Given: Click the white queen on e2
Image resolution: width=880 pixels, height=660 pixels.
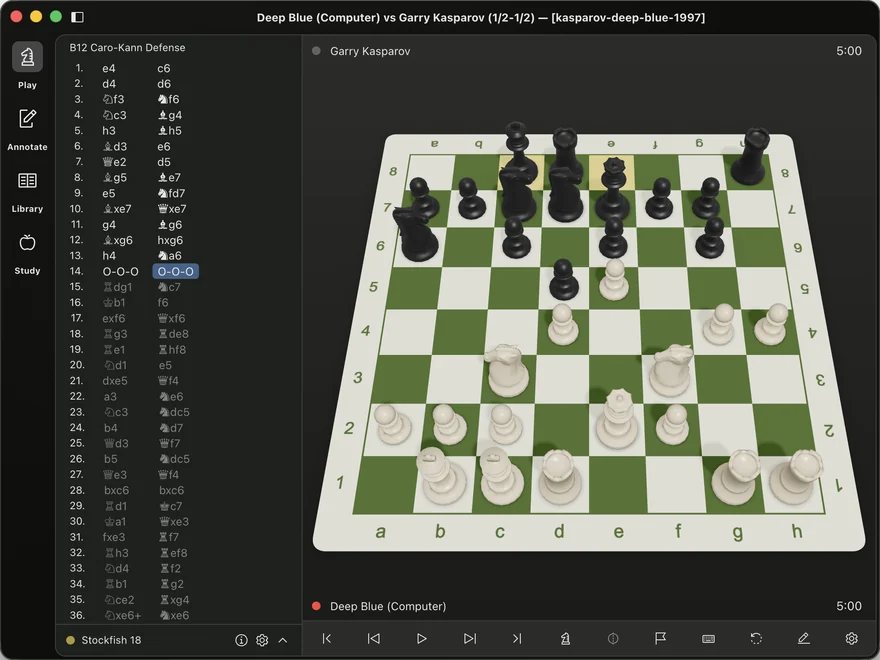Looking at the screenshot, I should 617,420.
